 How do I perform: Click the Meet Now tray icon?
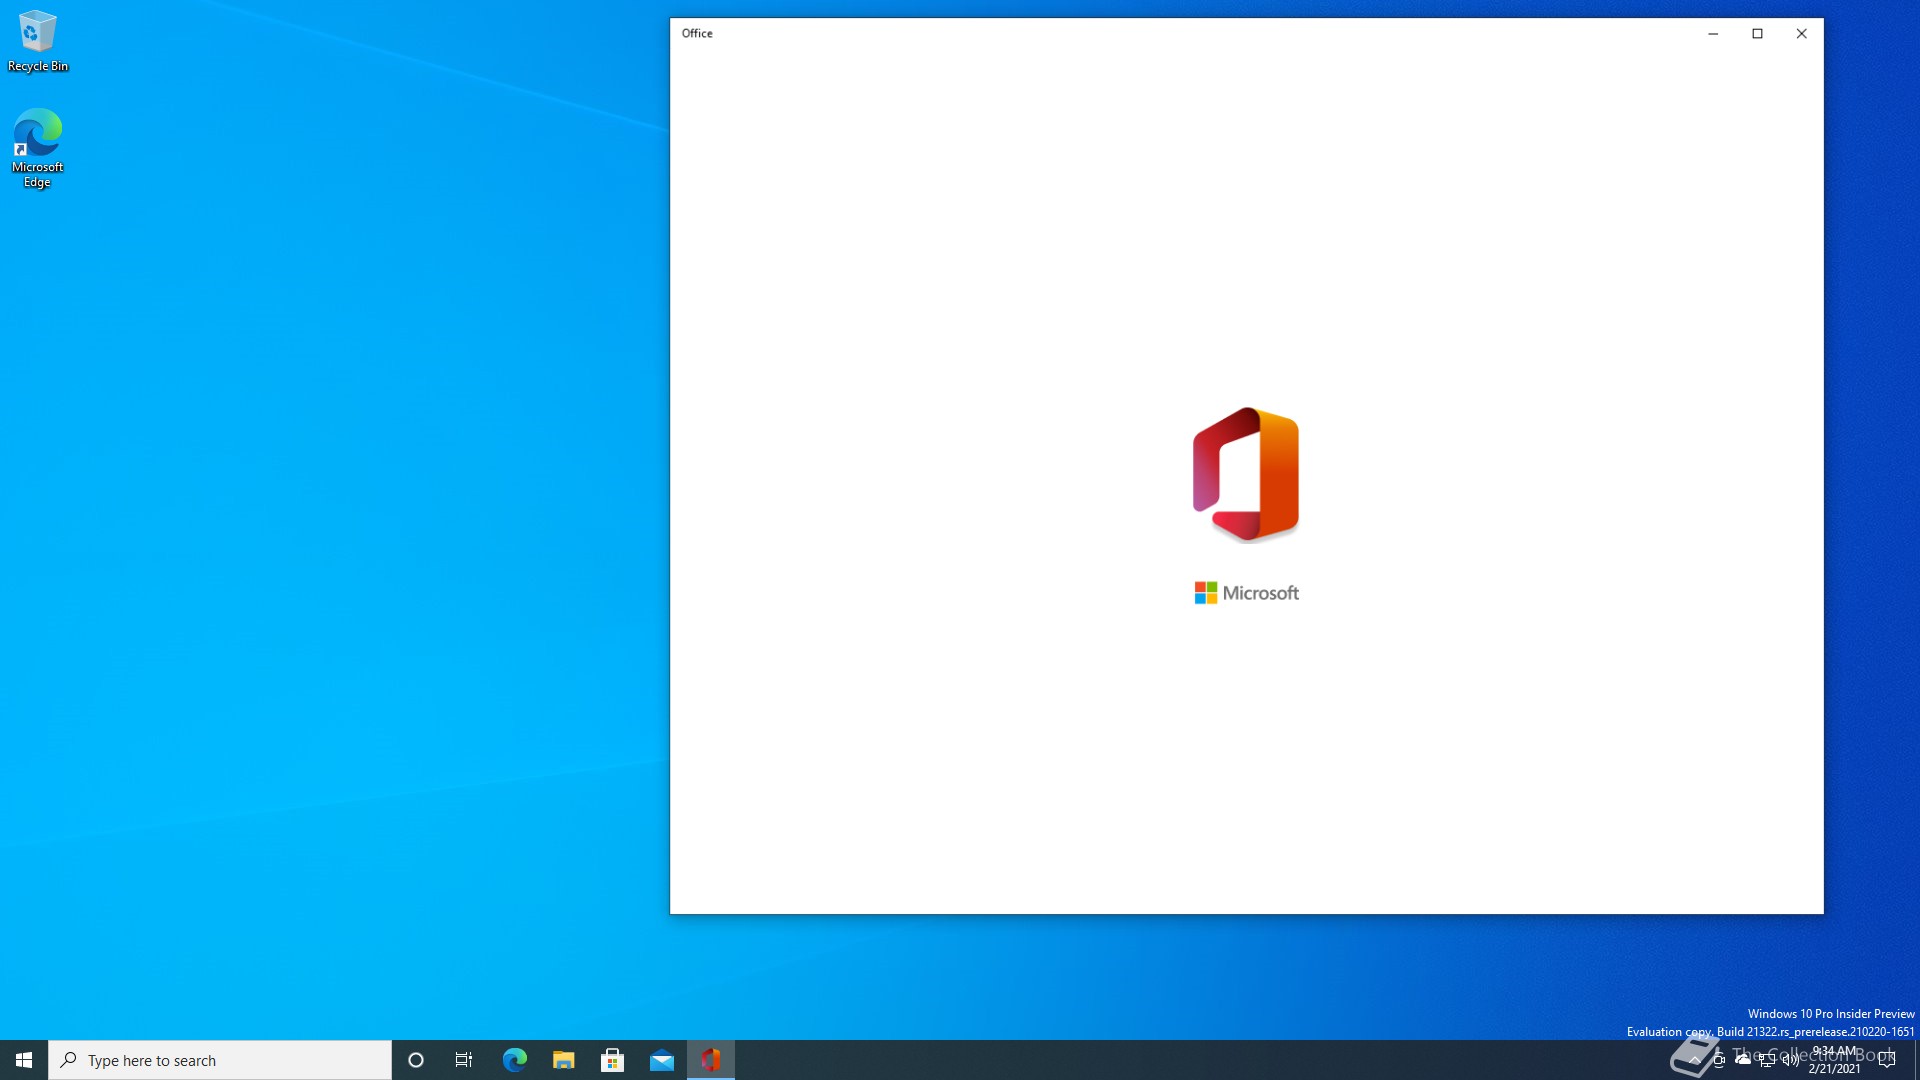click(x=1719, y=1060)
